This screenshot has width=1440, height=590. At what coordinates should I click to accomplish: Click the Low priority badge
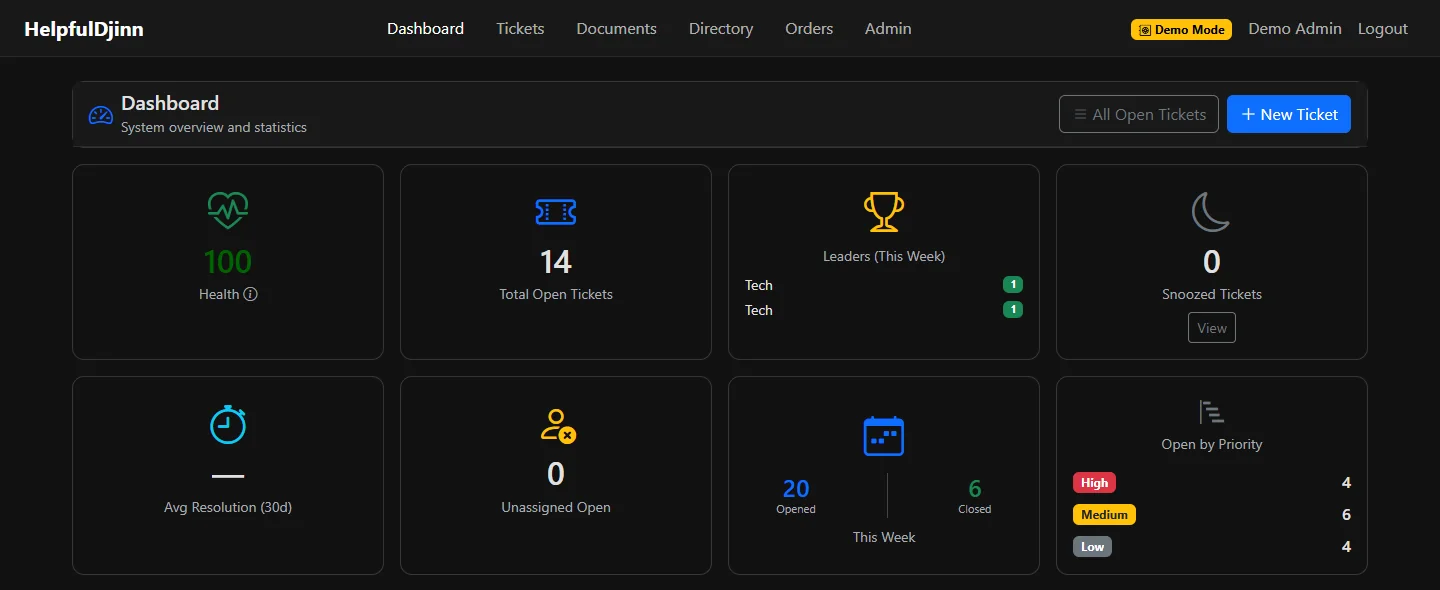coord(1092,547)
